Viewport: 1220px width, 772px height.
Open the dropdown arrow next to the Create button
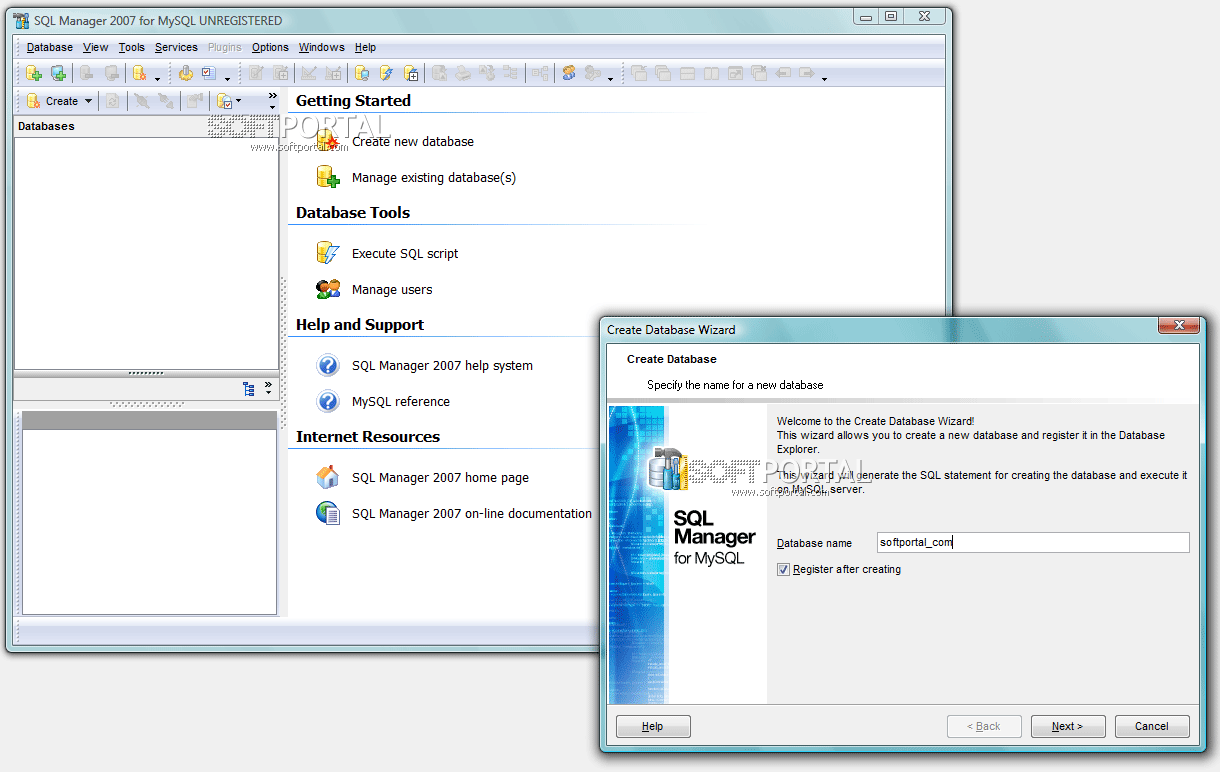(88, 101)
